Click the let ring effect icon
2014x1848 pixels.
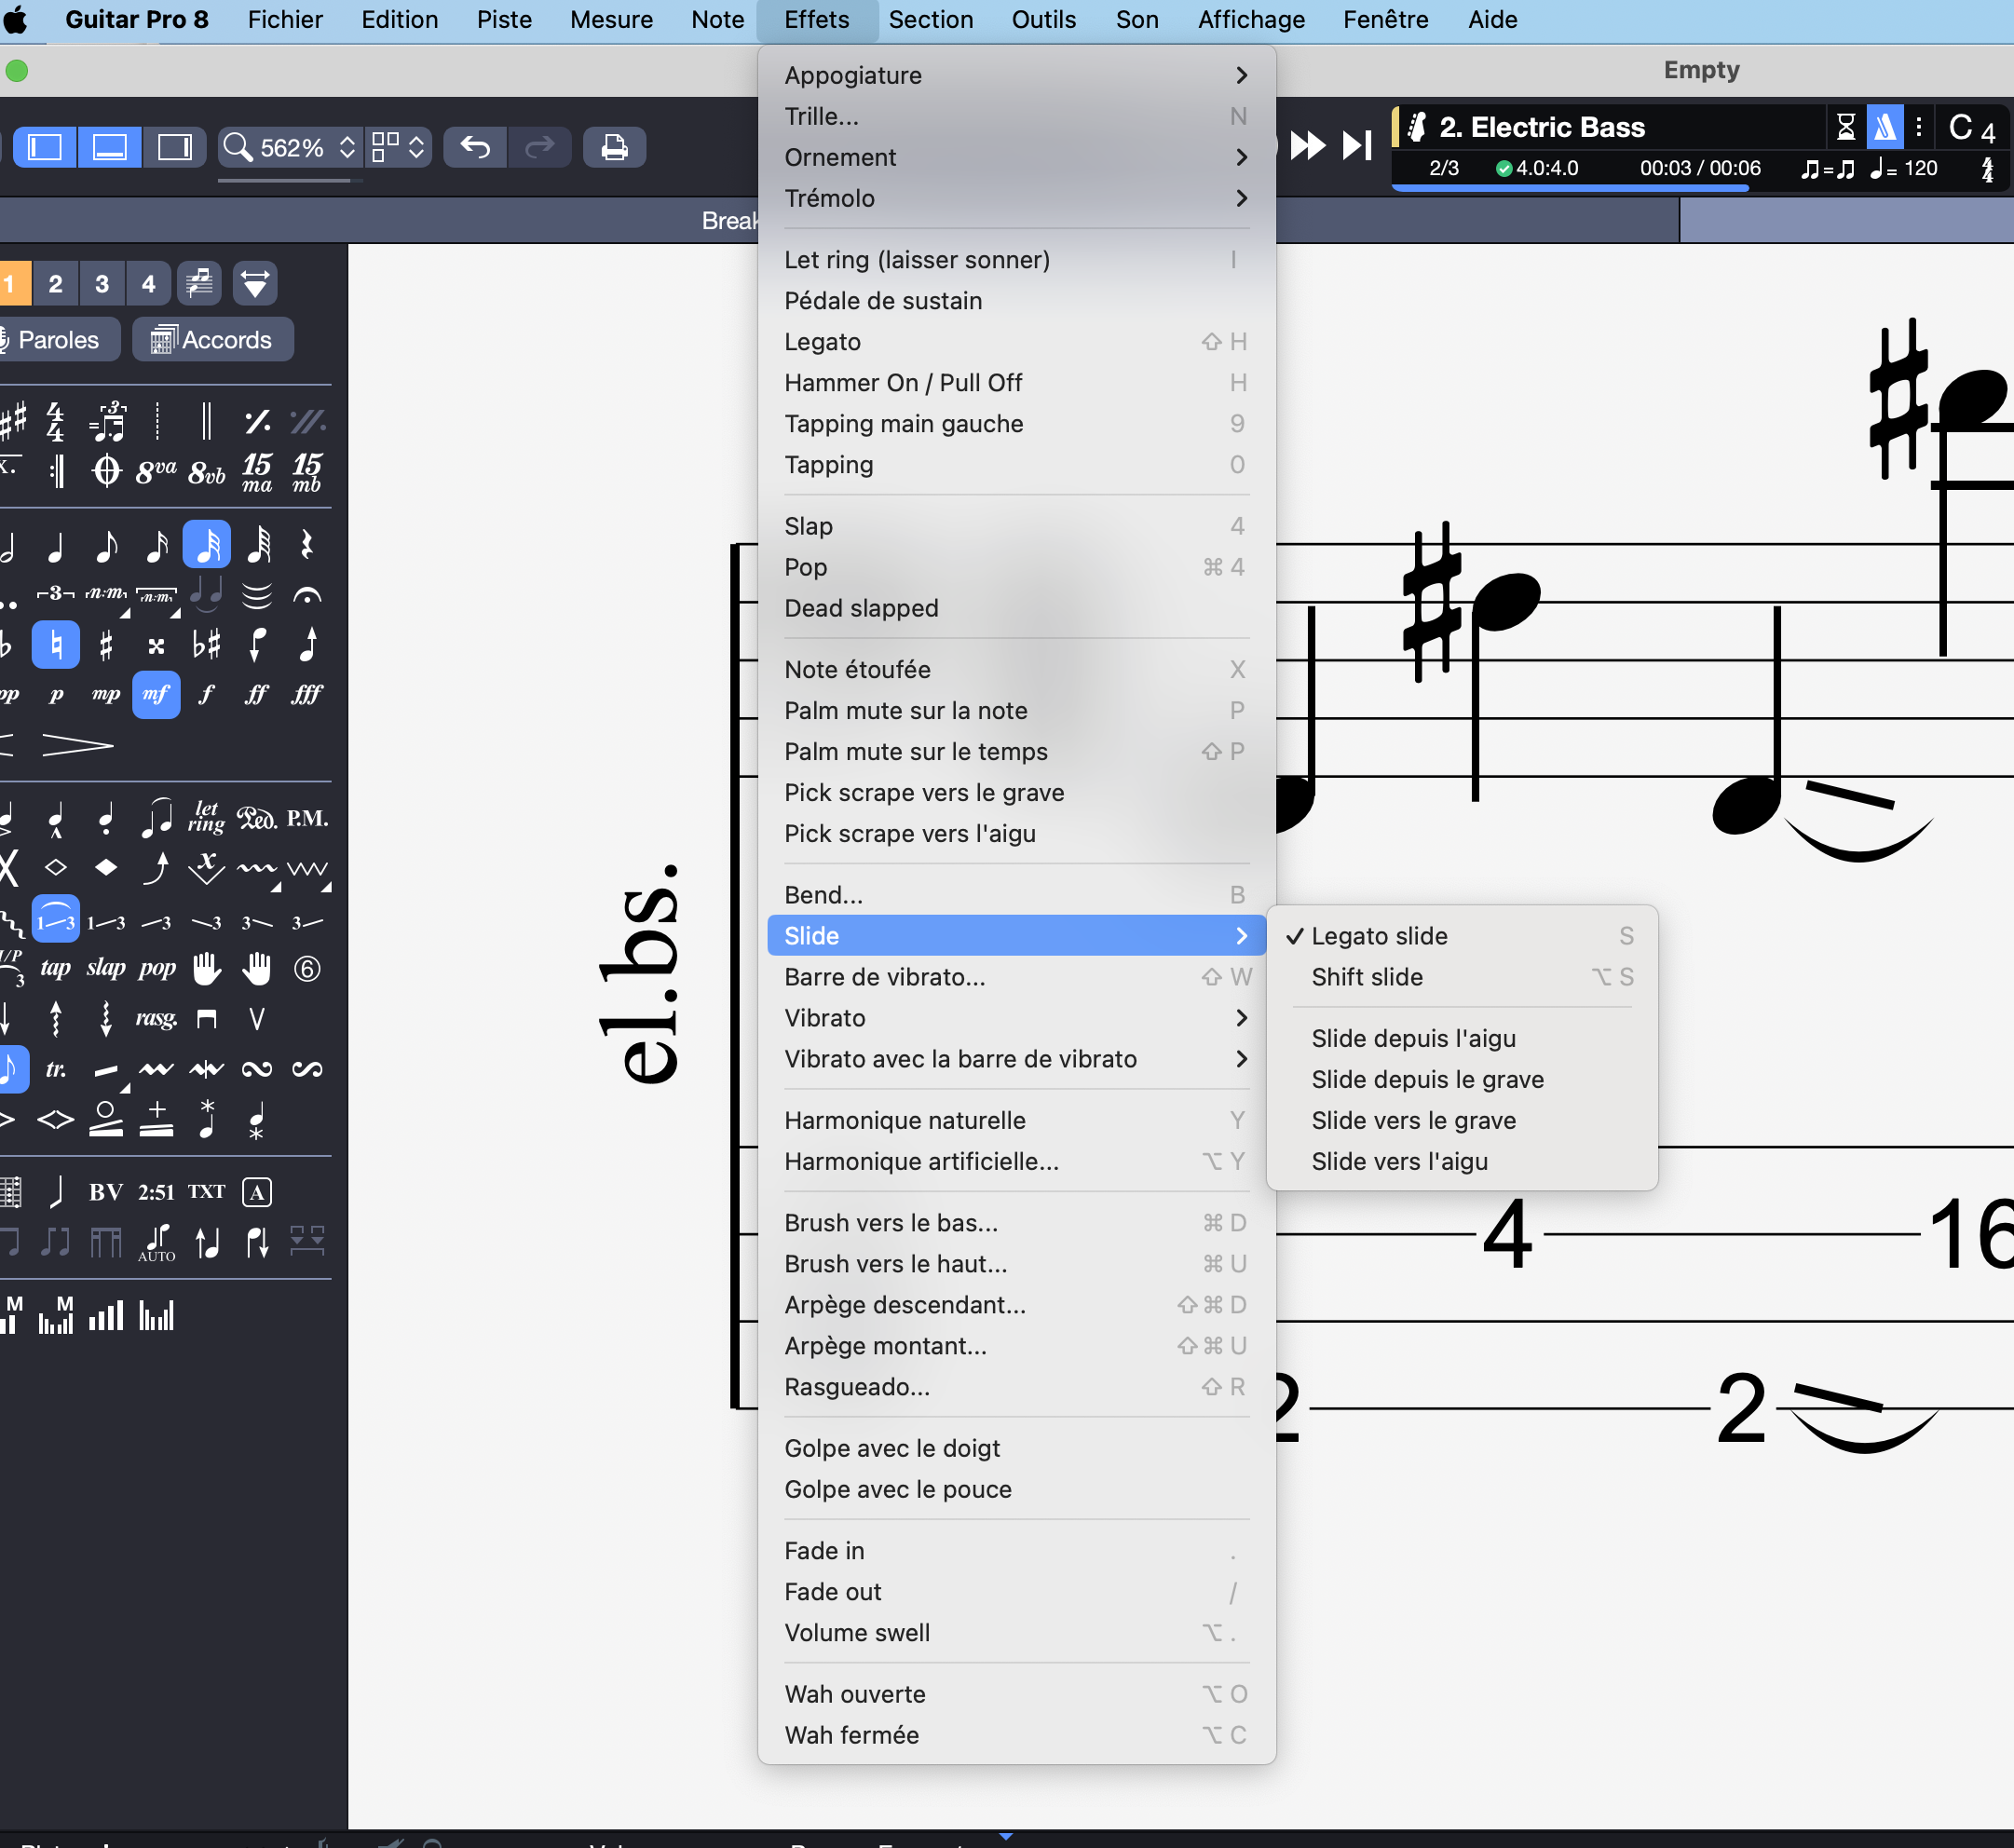coord(206,818)
